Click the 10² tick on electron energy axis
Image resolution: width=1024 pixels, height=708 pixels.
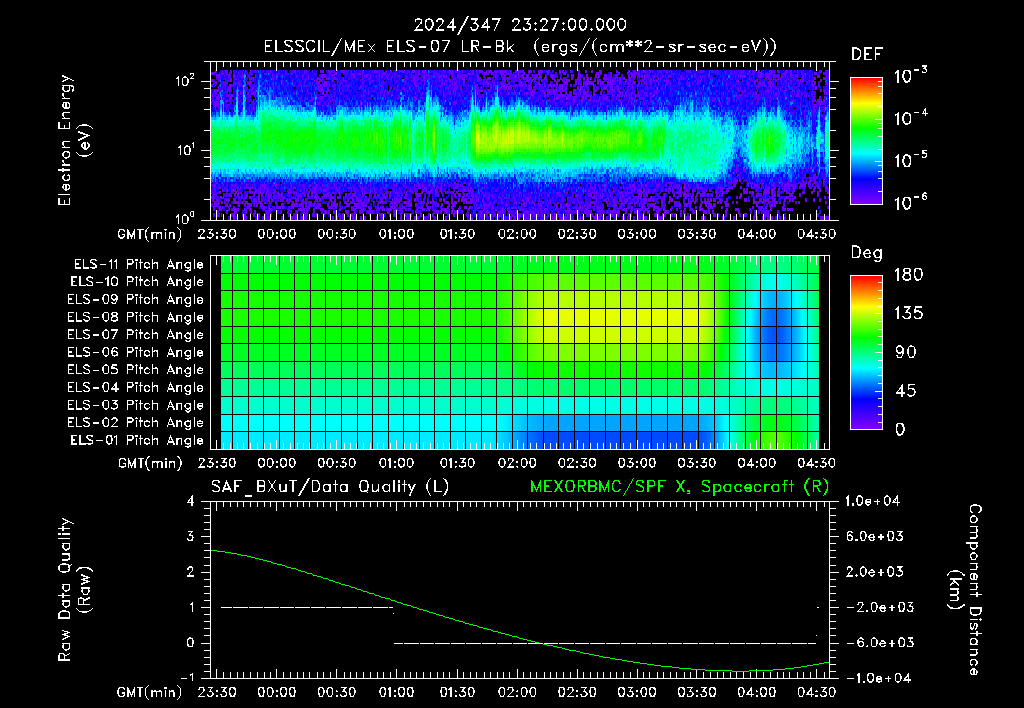coord(185,81)
